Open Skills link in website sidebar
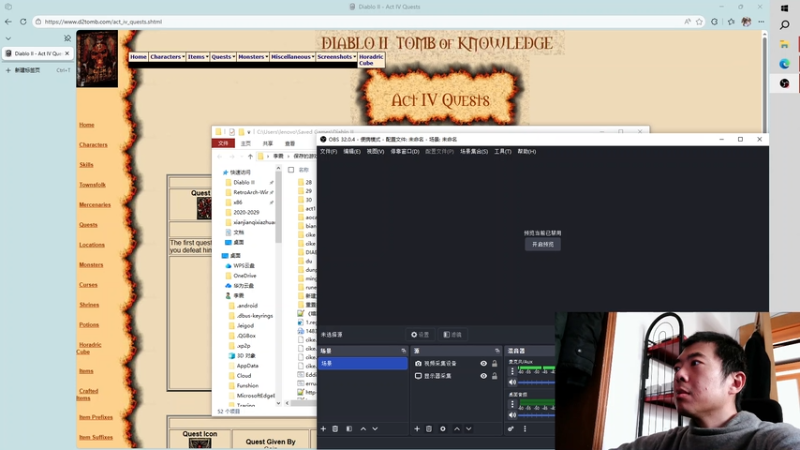This screenshot has width=800, height=450. tap(86, 165)
